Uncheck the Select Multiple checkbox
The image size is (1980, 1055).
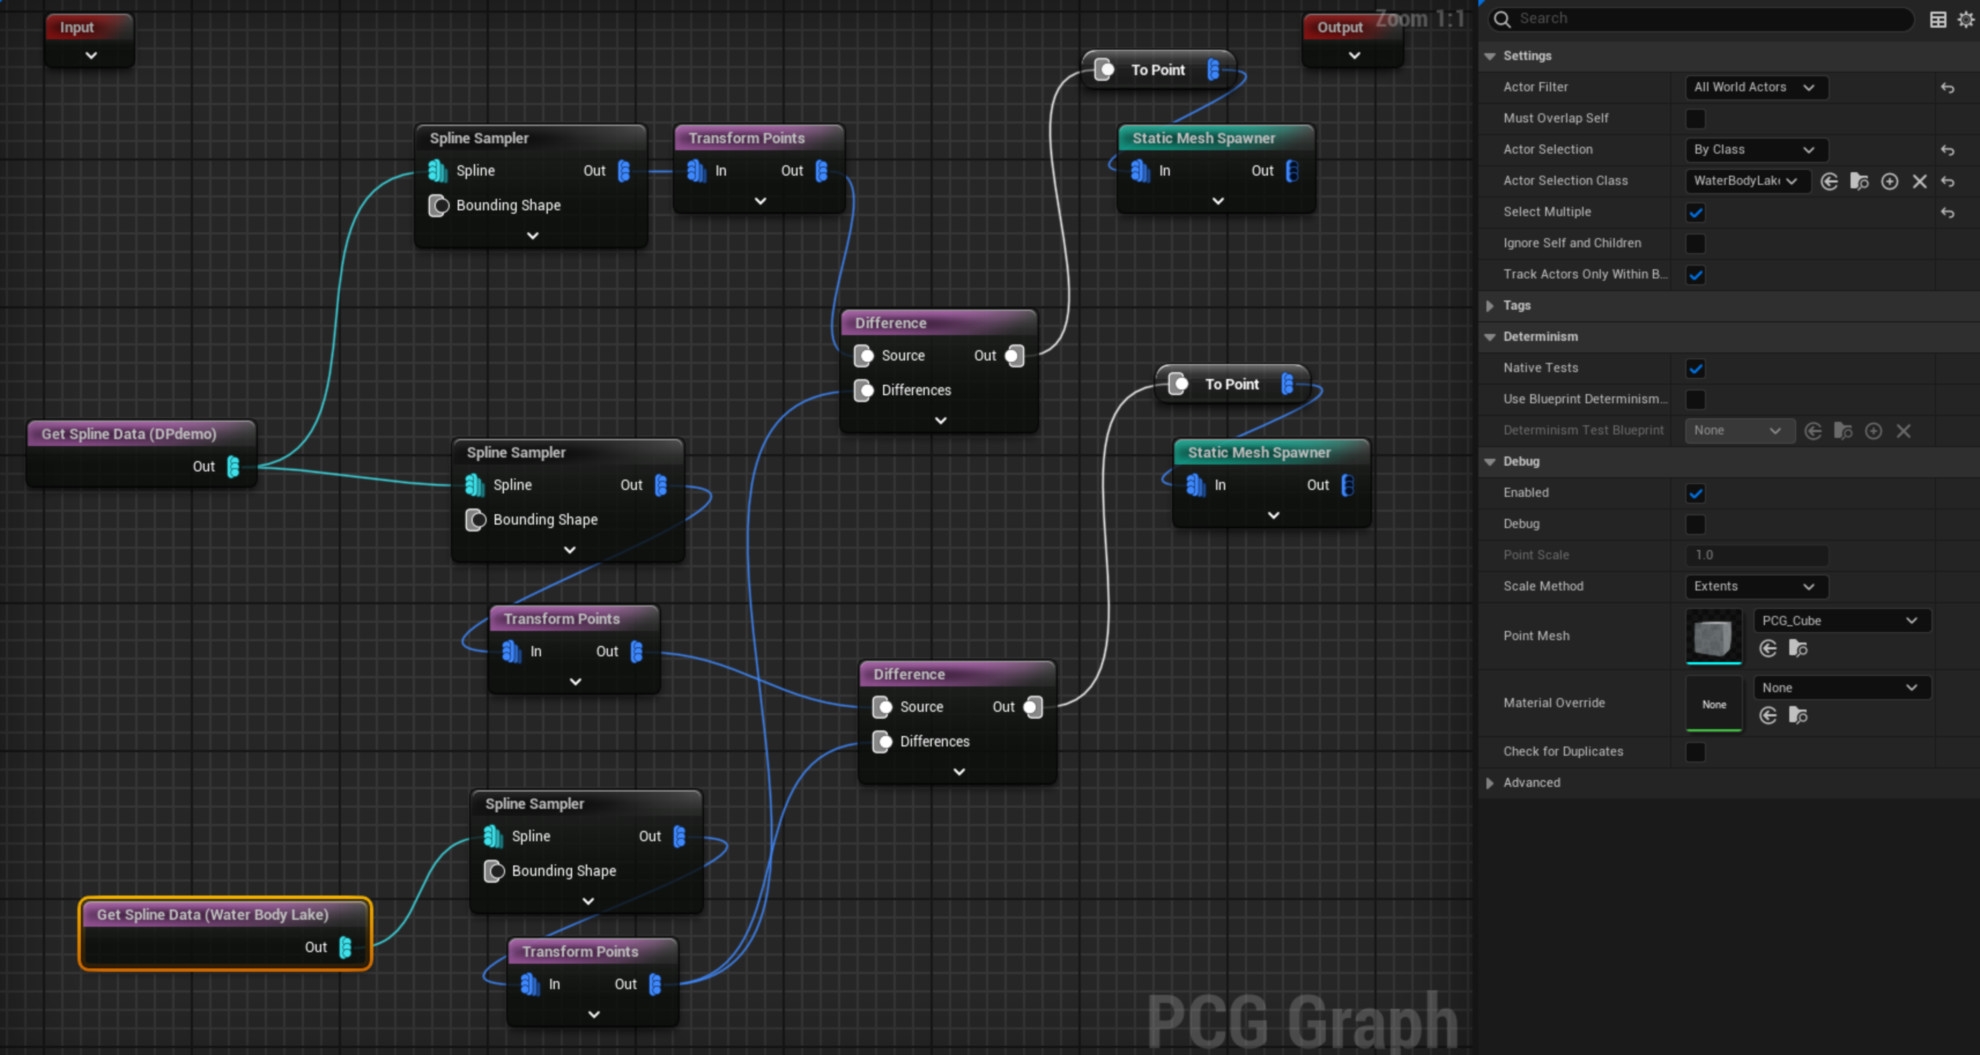tap(1695, 212)
